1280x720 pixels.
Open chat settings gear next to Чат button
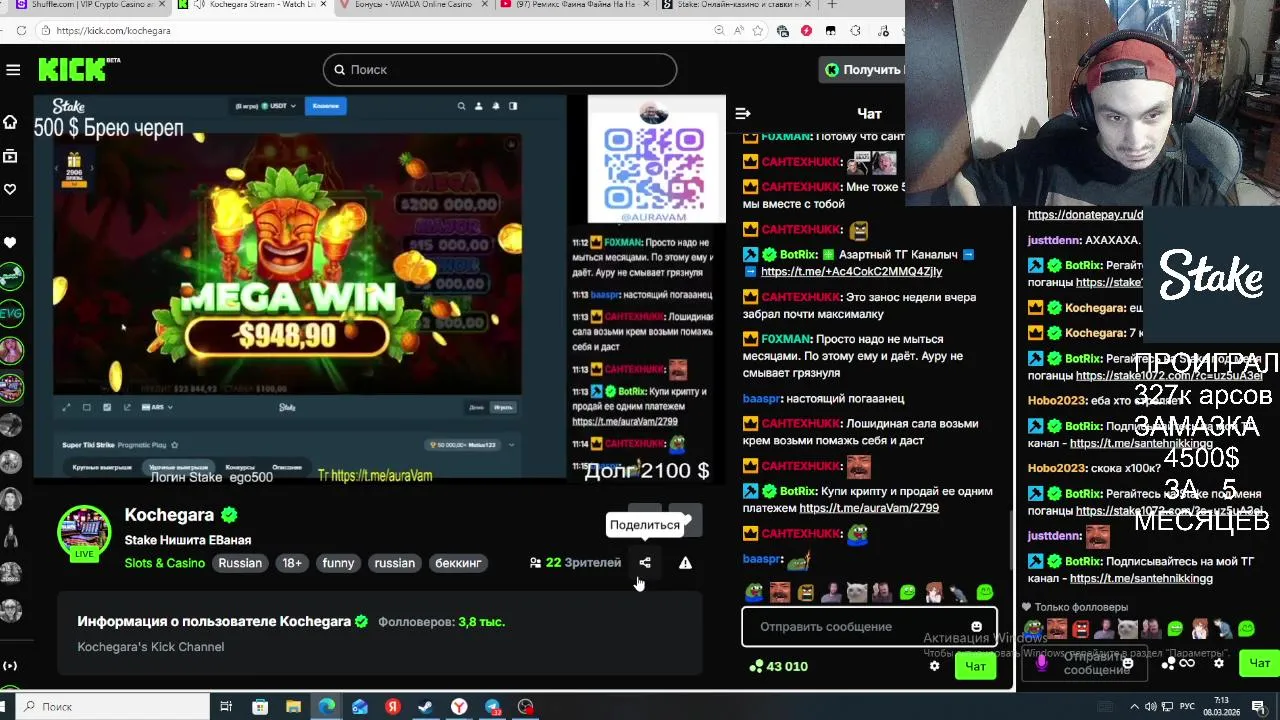pos(935,666)
